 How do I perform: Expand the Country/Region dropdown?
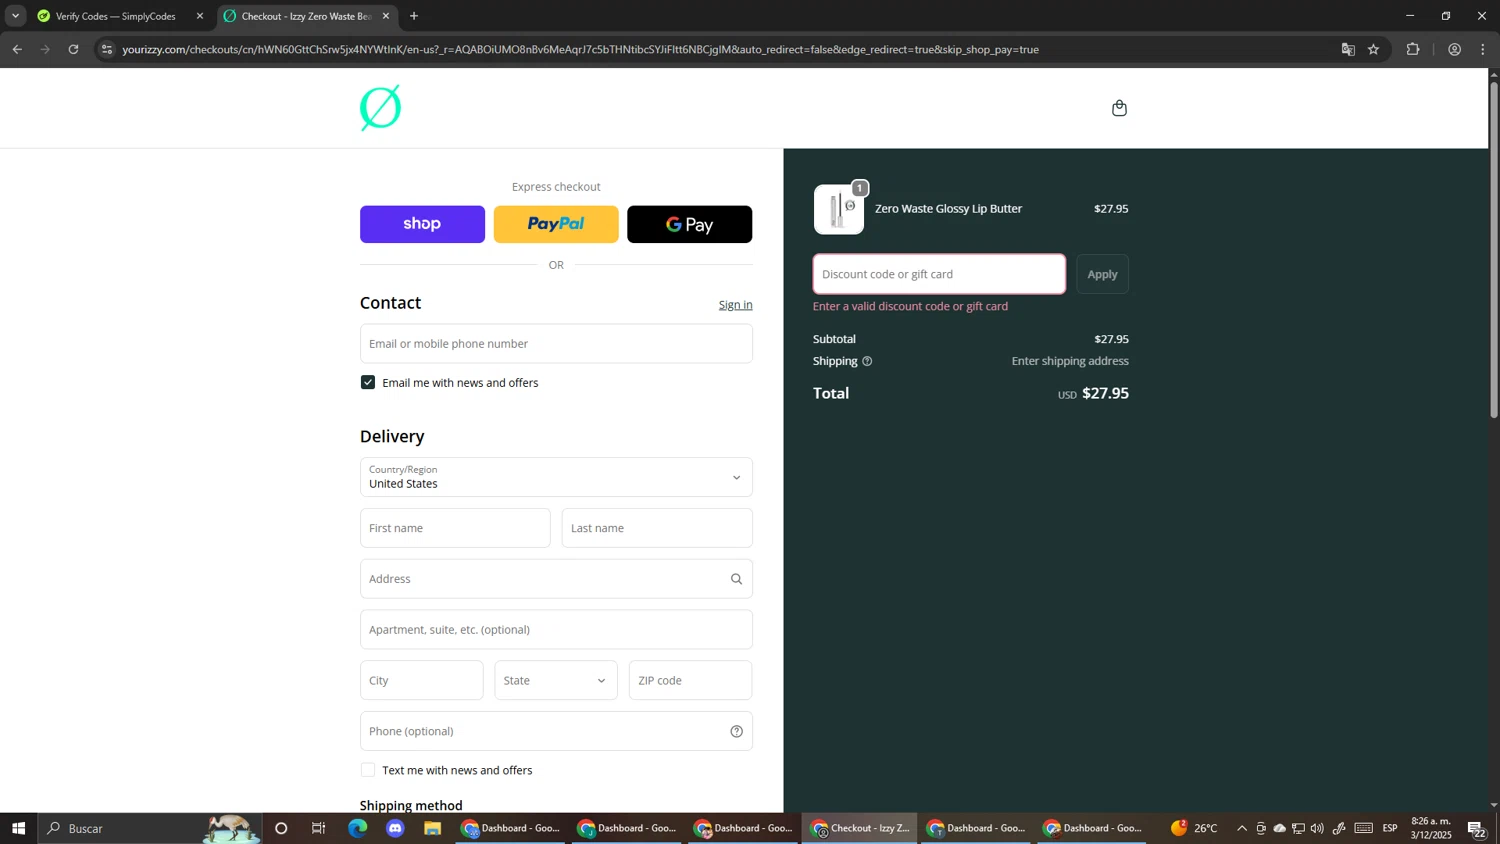pos(556,477)
